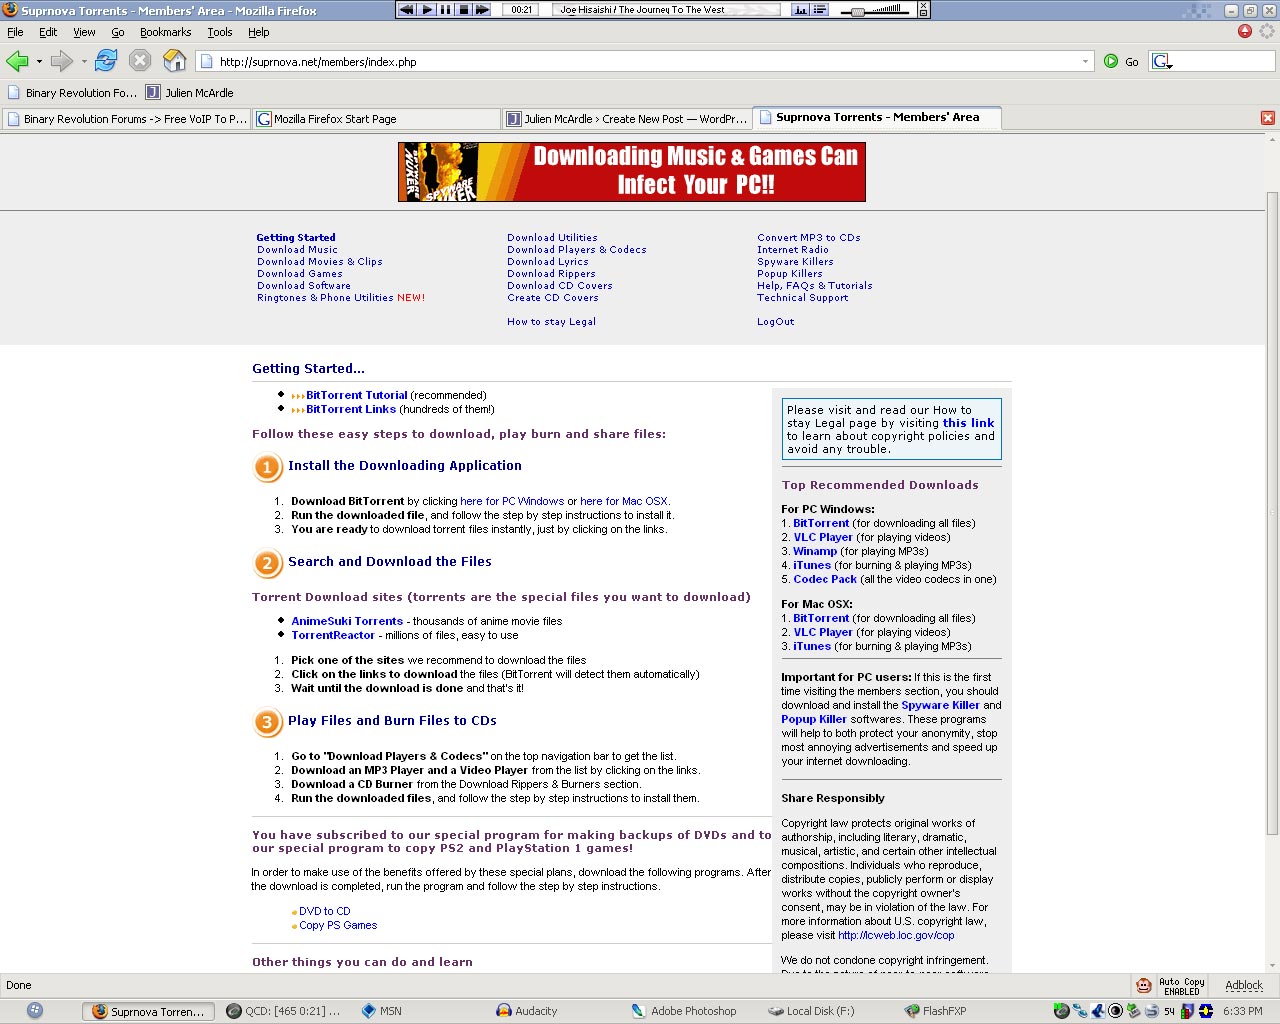Open FlashFXP from the taskbar

tap(935, 1011)
